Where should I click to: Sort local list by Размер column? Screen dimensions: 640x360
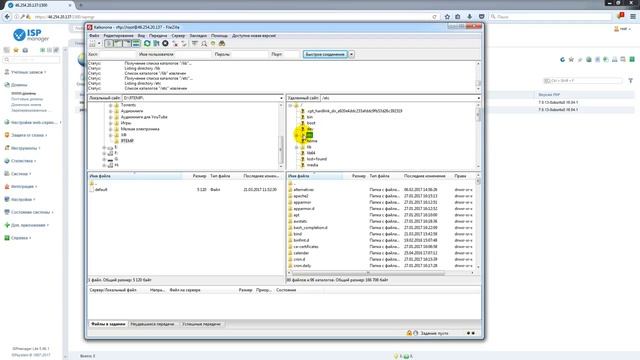coord(199,176)
